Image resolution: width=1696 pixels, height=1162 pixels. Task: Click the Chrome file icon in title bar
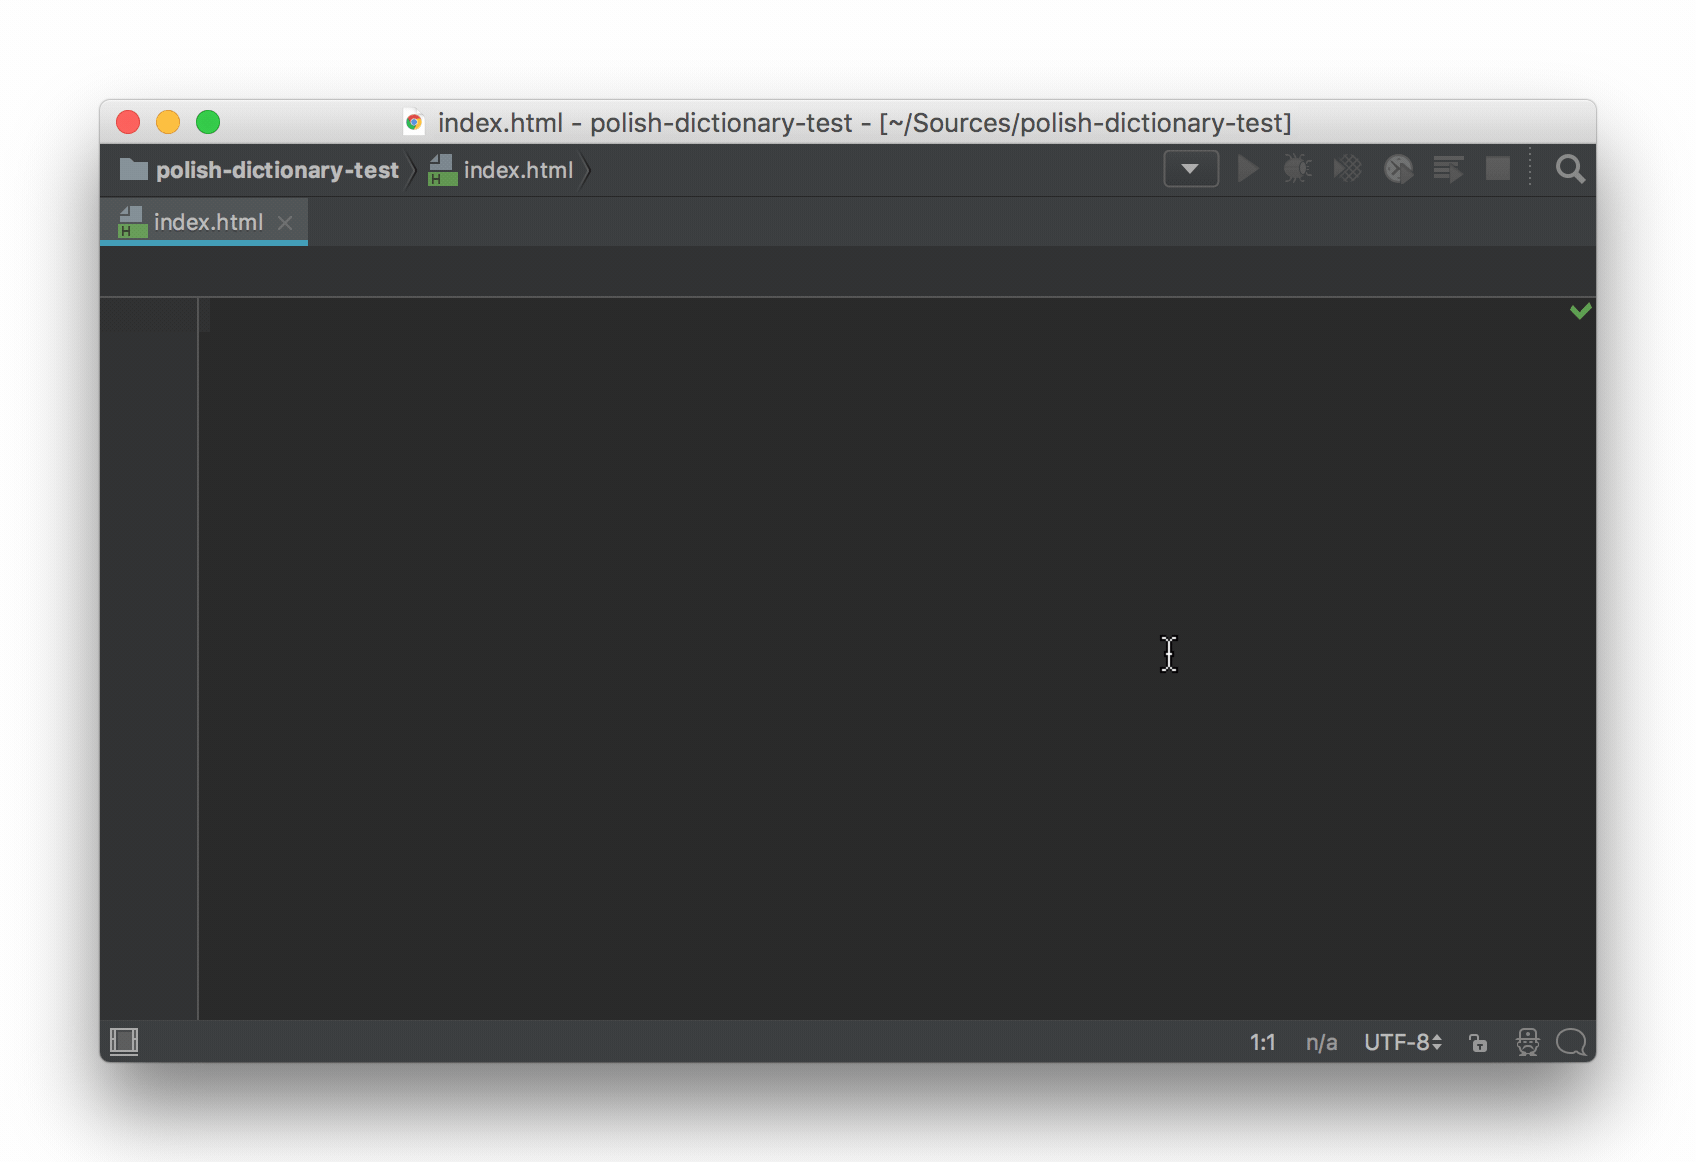414,122
